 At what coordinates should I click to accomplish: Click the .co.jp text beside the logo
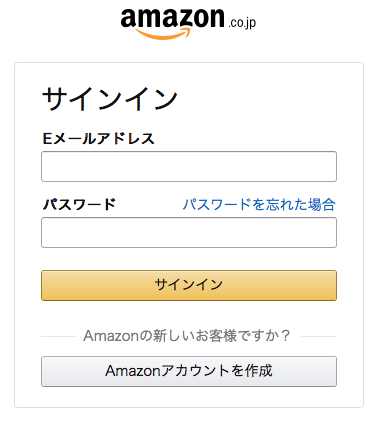242,23
